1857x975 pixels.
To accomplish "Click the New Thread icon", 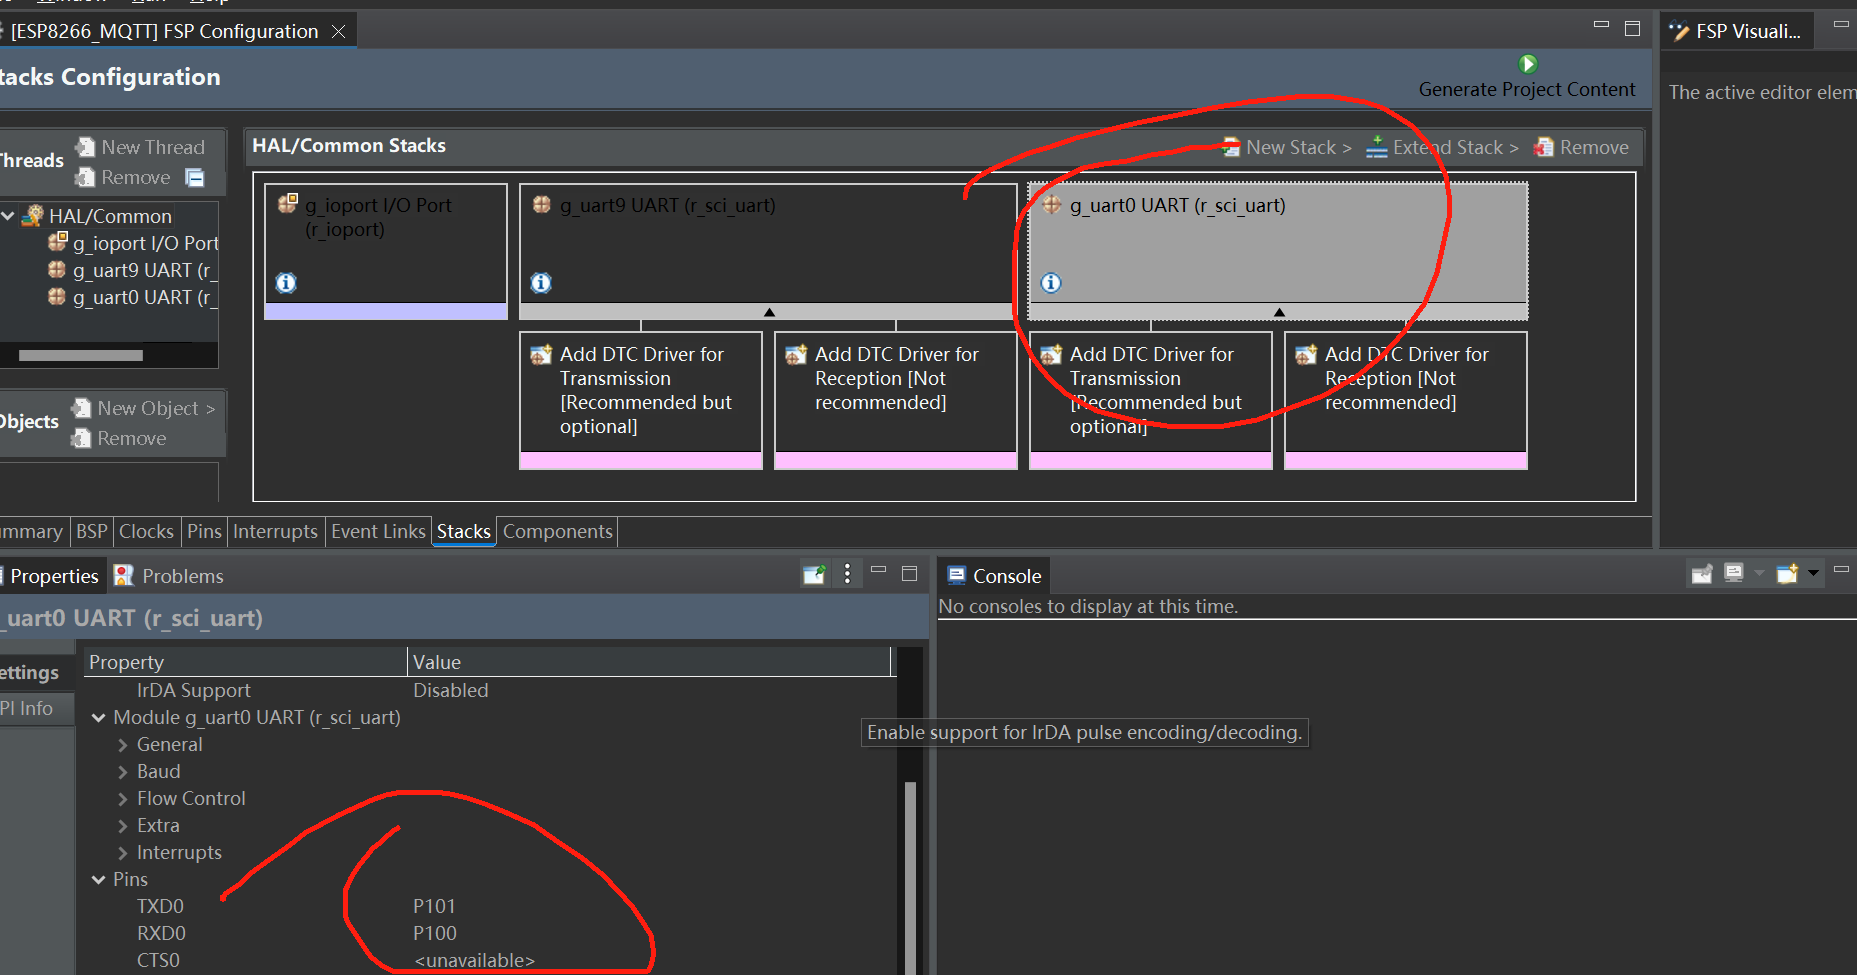I will pyautogui.click(x=86, y=147).
